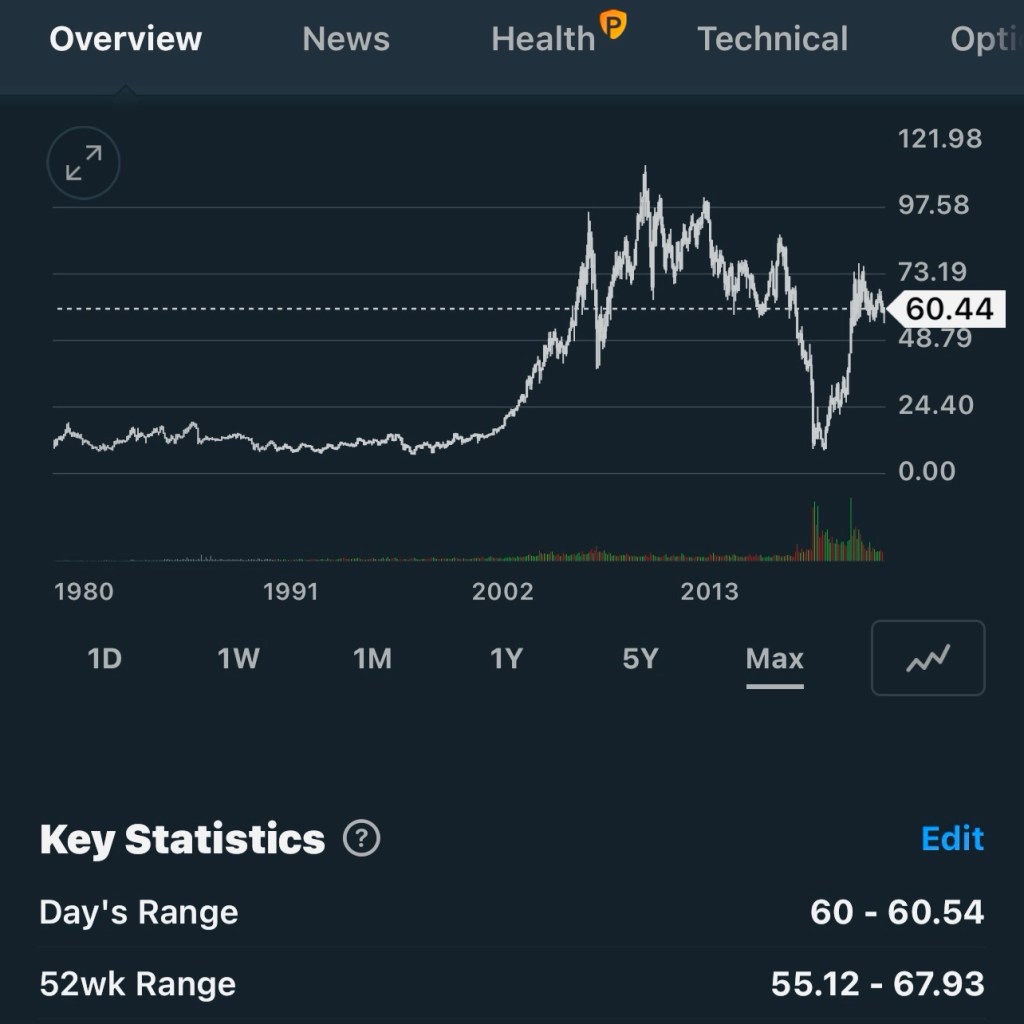Tap the 52wk Range row
This screenshot has width=1024, height=1024.
[512, 984]
